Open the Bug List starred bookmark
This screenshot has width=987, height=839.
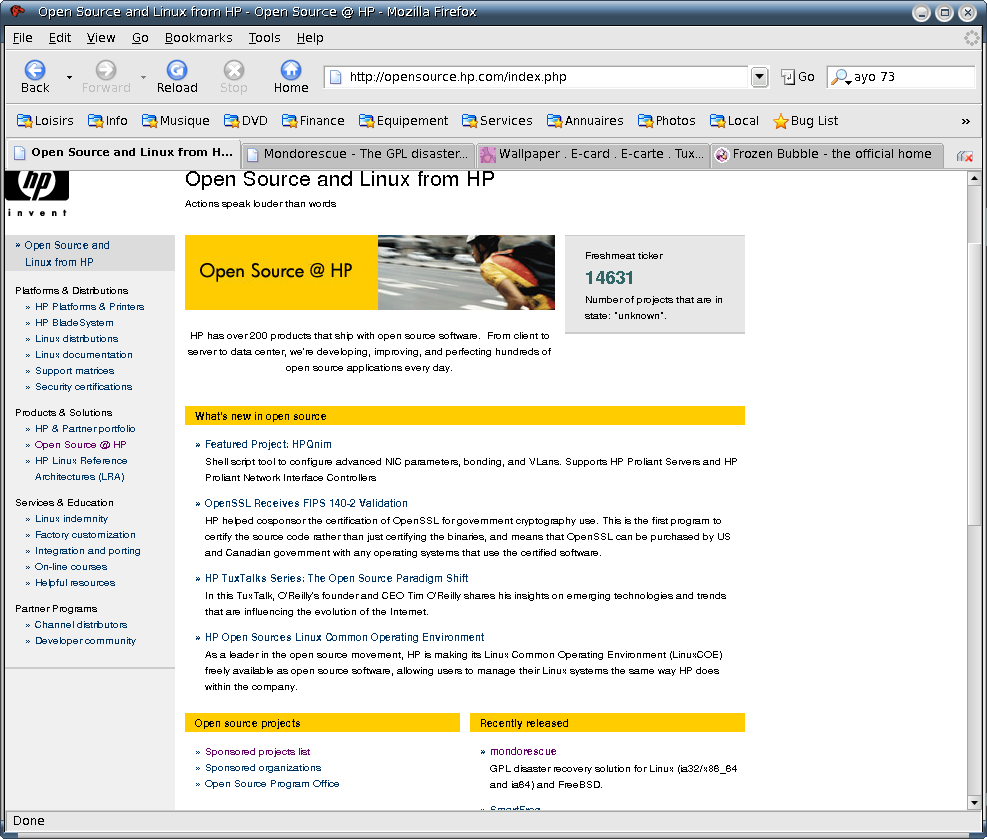(x=805, y=120)
